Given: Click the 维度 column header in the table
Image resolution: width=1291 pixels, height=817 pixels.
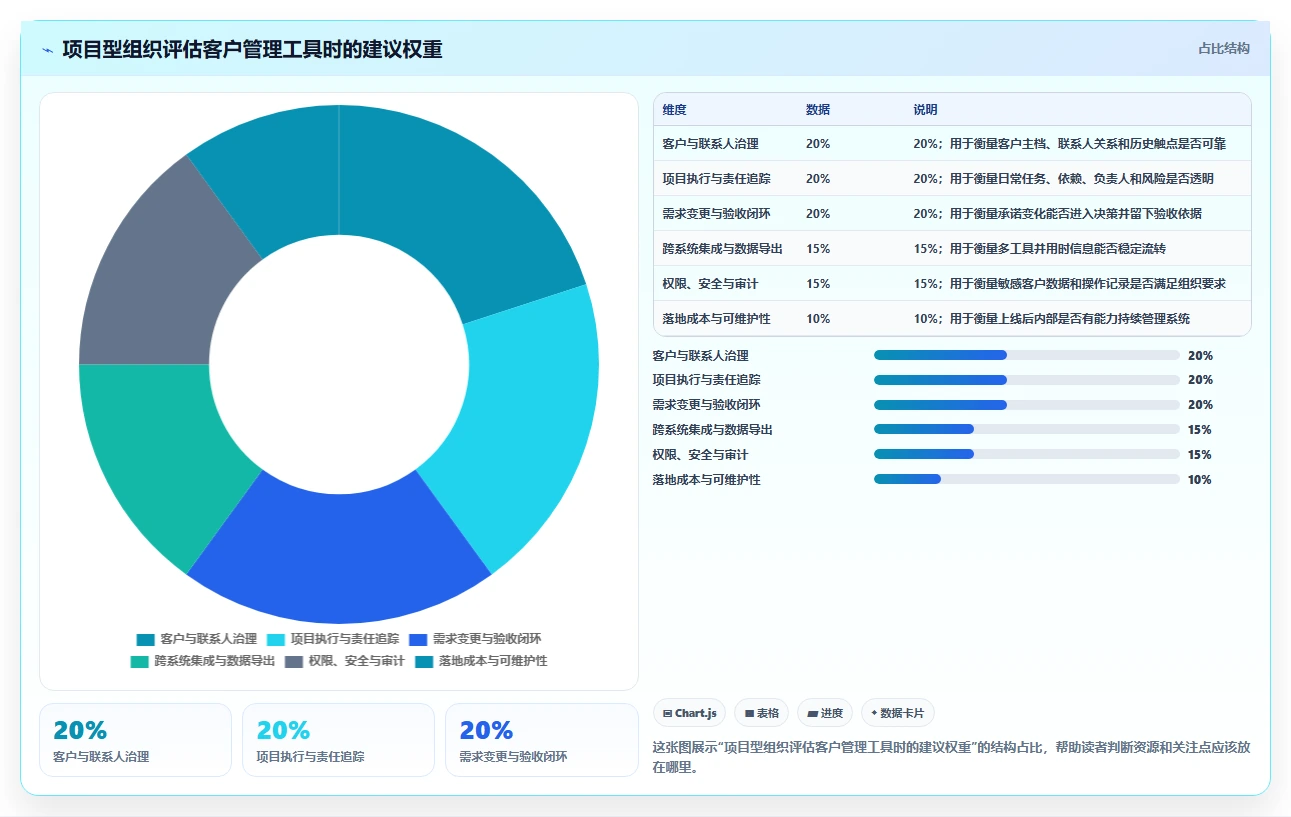Looking at the screenshot, I should point(674,110).
